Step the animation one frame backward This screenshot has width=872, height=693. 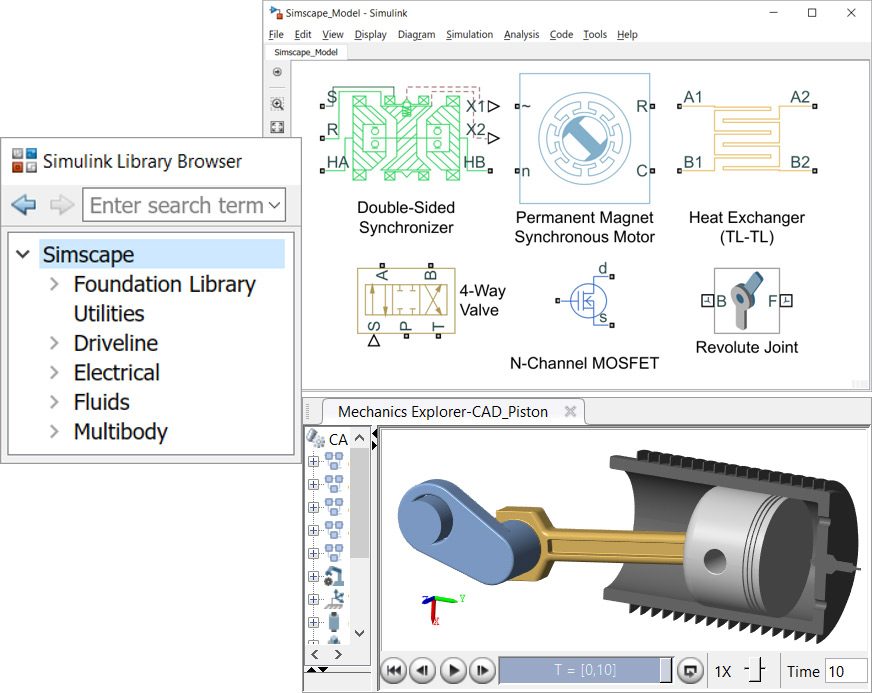(423, 670)
